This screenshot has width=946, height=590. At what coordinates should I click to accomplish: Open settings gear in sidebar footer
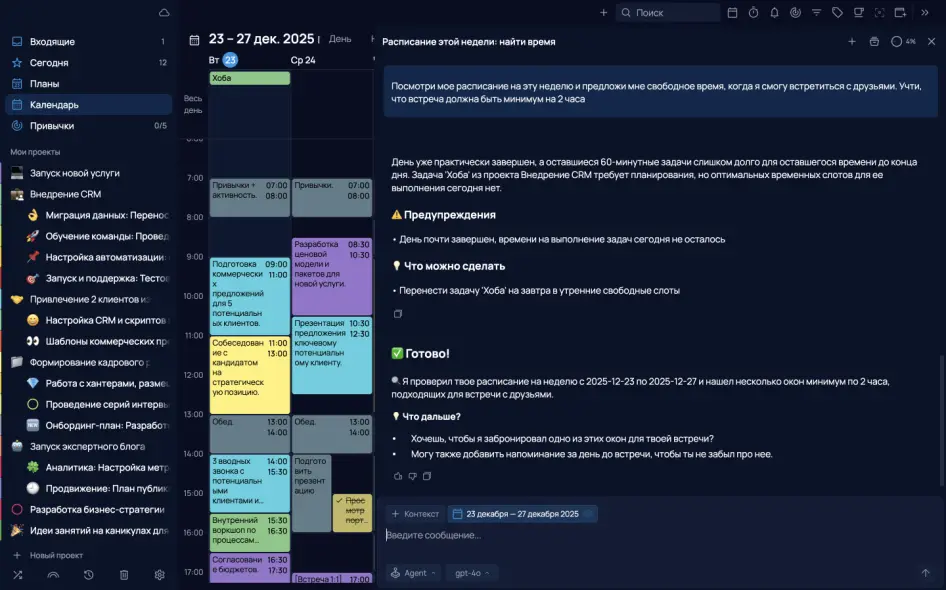coord(159,575)
